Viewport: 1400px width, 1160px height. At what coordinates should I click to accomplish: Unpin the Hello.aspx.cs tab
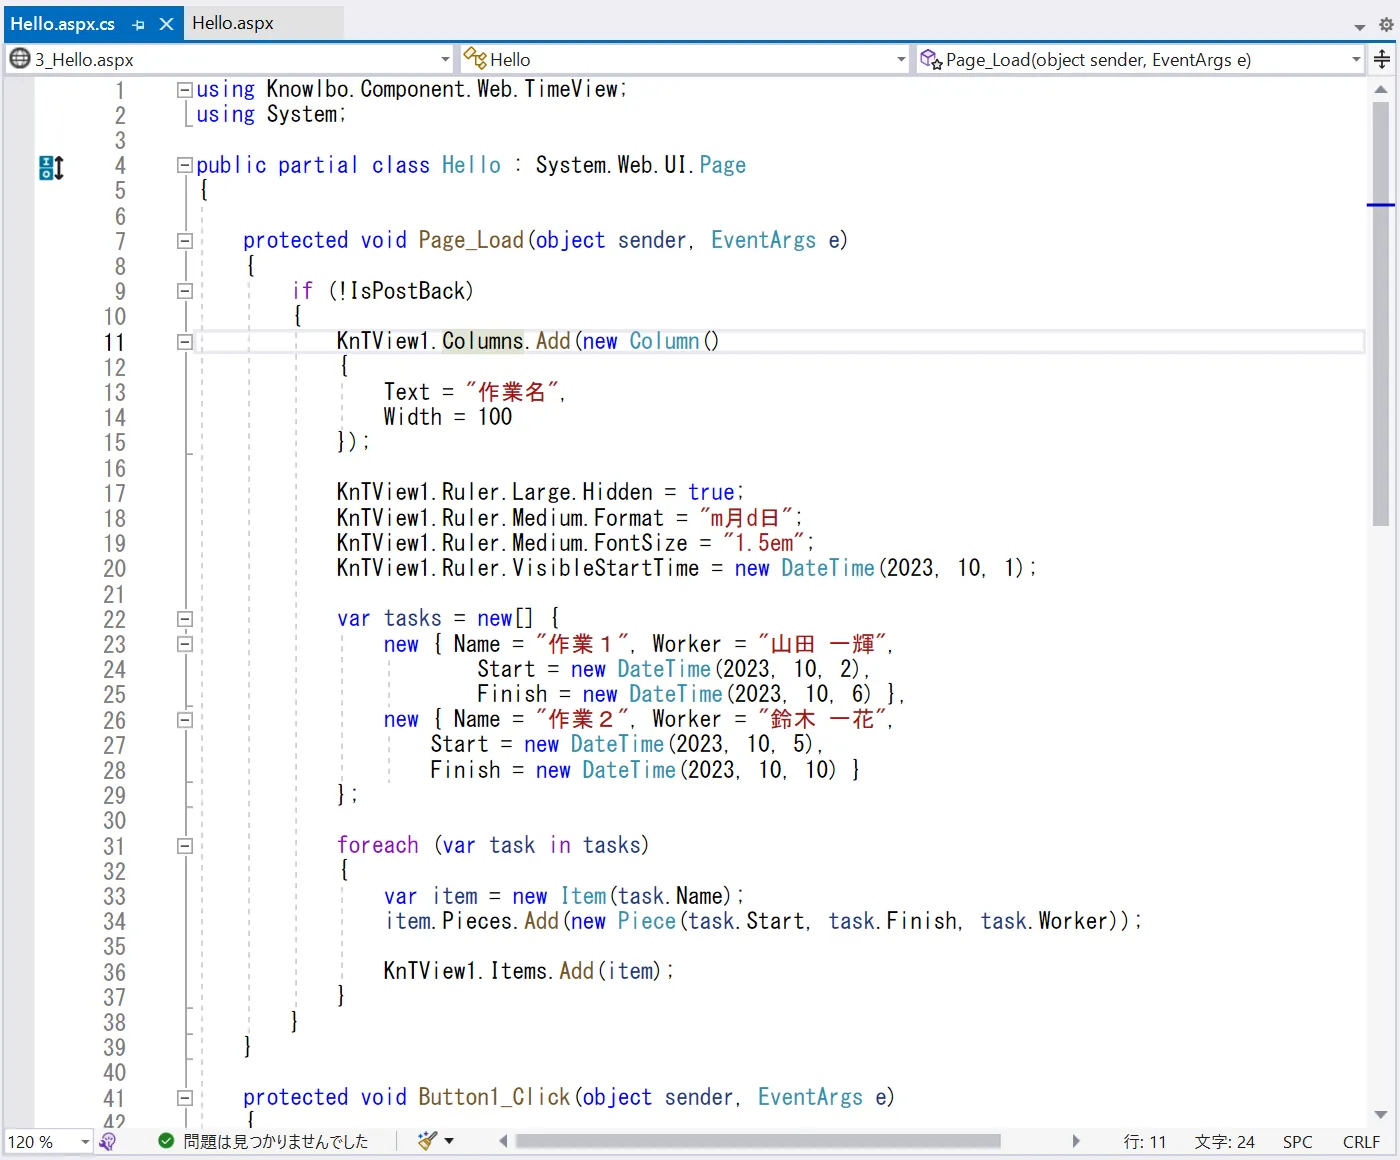tap(138, 23)
